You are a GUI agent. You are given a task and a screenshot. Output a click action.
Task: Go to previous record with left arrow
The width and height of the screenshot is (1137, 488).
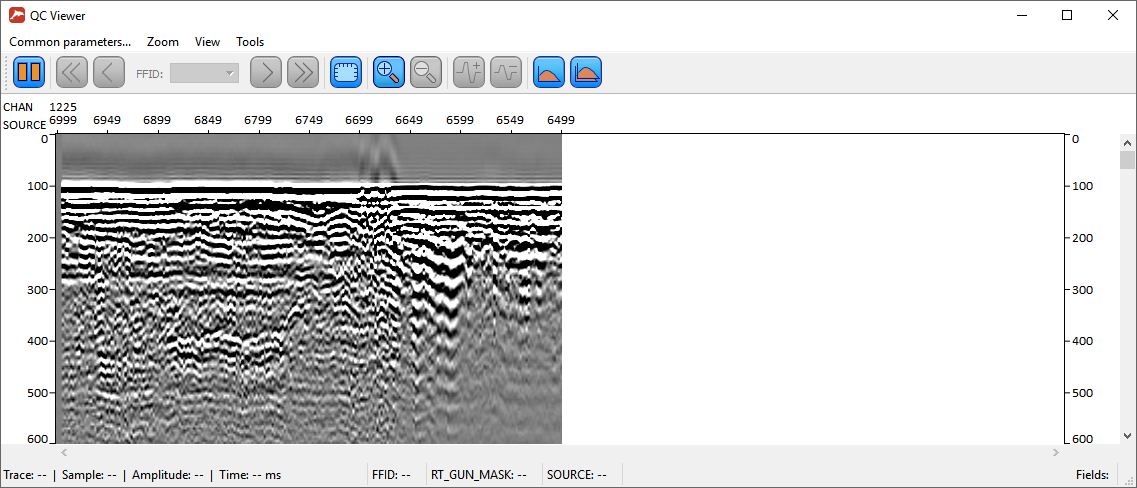point(109,73)
